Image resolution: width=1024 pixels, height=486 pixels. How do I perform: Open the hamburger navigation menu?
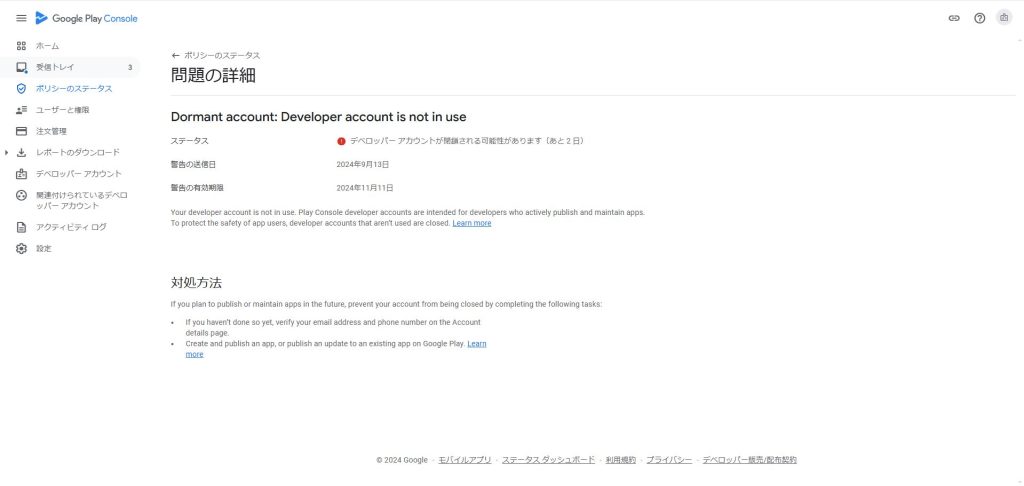point(21,18)
